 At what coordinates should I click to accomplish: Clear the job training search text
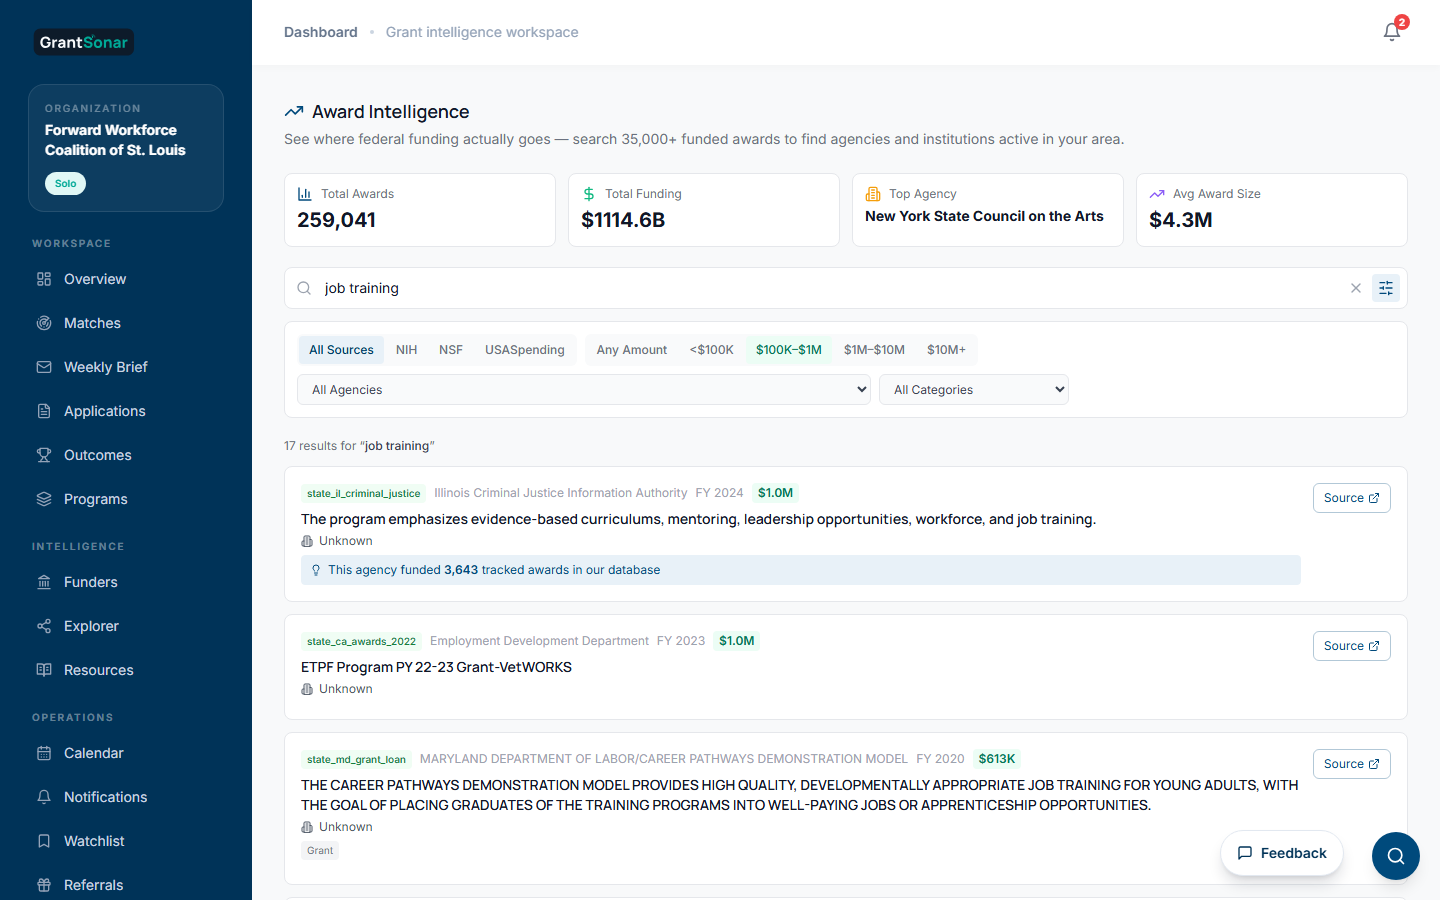1356,288
